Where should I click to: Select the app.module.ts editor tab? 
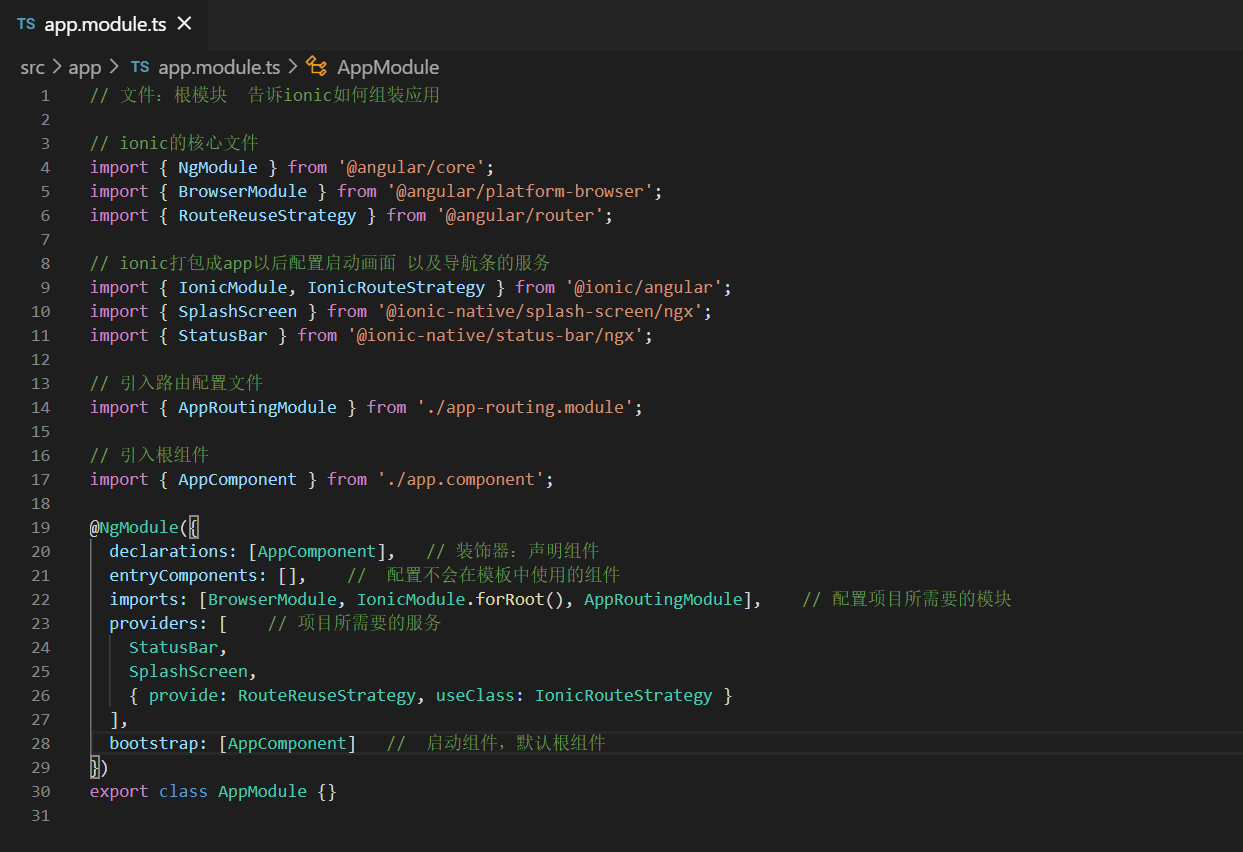pos(104,25)
